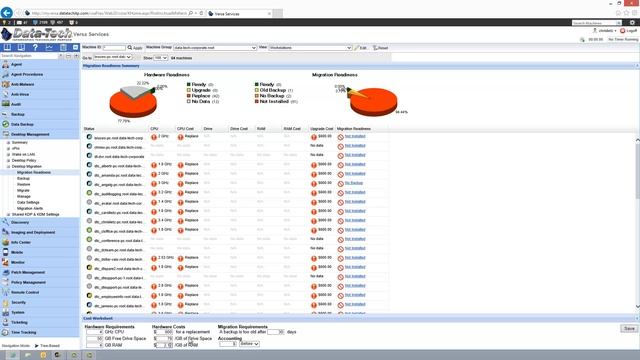Select Migrate under Desktop Migration
The image size is (640, 360).
click(x=23, y=190)
